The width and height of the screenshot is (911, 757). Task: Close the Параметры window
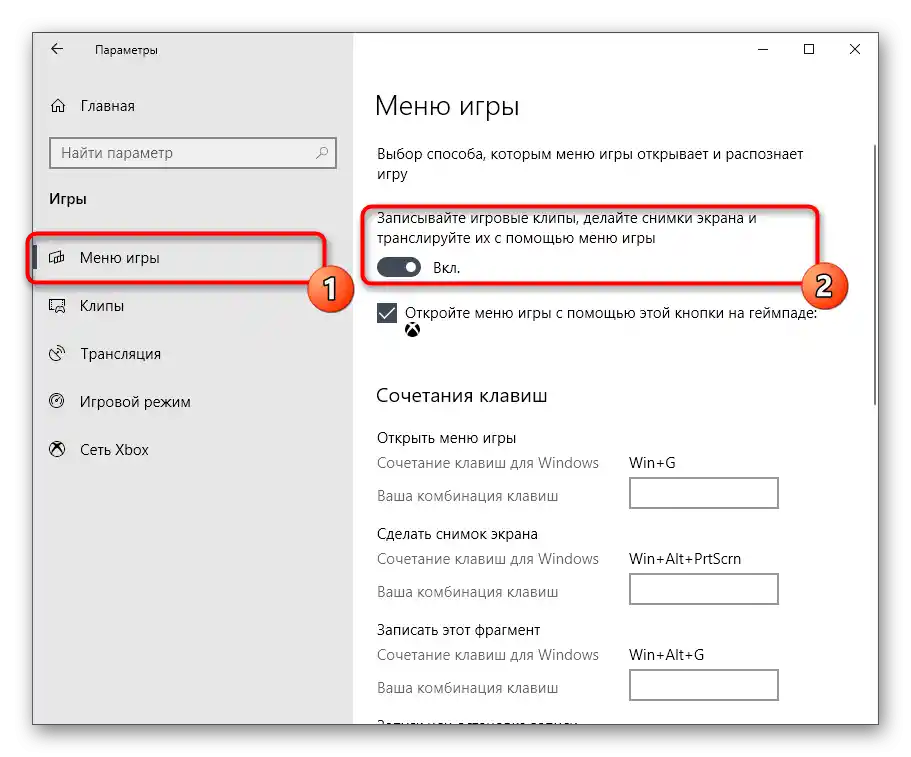point(855,49)
